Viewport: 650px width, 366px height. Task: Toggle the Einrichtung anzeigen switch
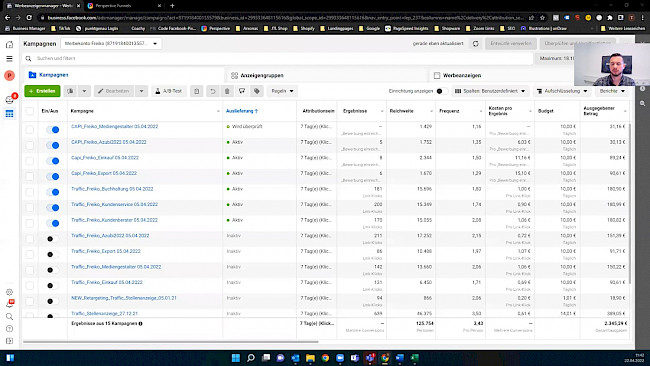[442, 91]
